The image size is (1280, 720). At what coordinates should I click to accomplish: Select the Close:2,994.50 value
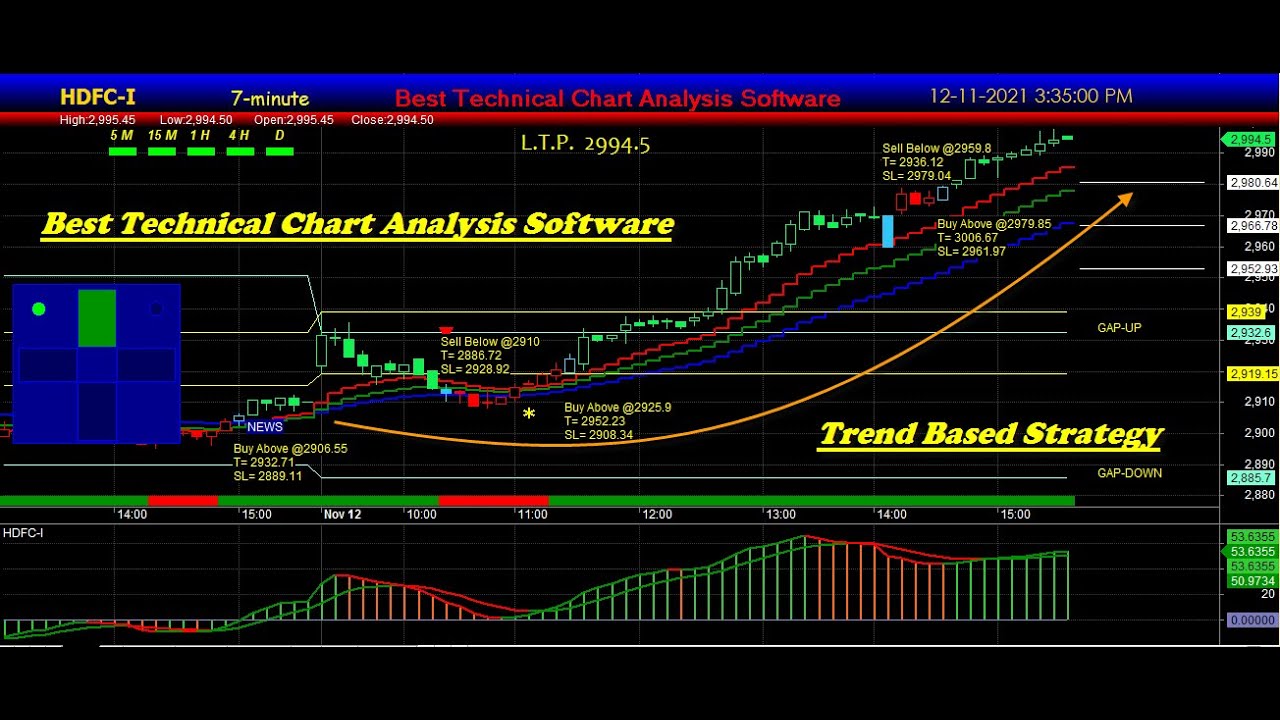pos(392,120)
